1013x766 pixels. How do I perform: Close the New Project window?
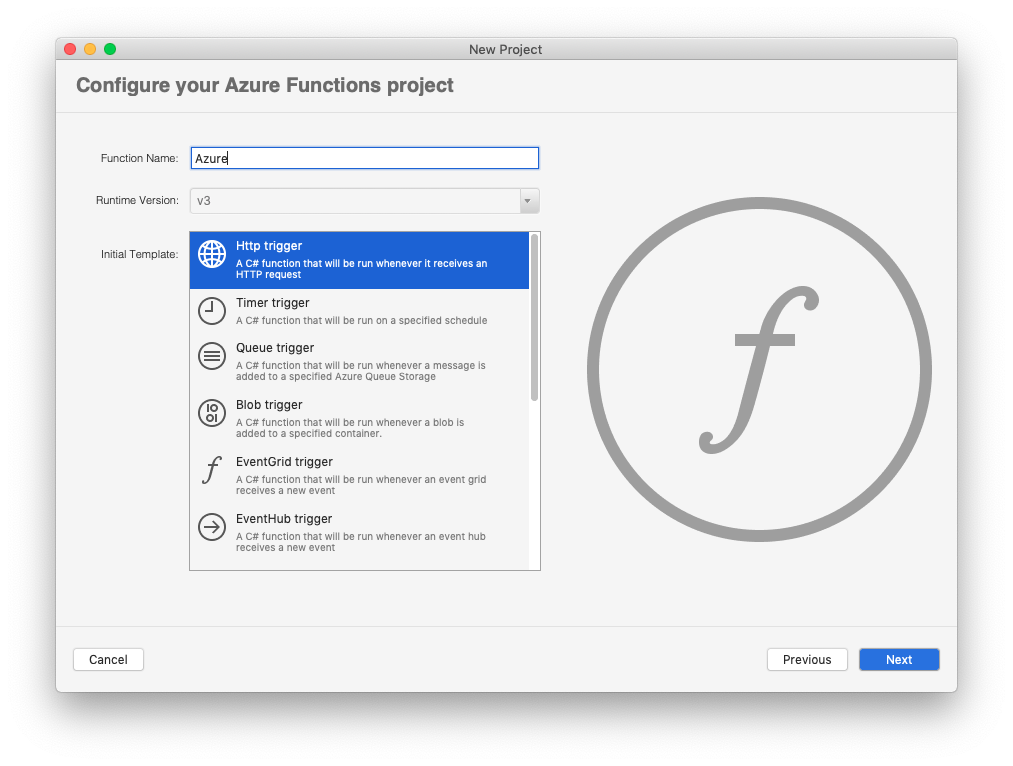(x=70, y=49)
